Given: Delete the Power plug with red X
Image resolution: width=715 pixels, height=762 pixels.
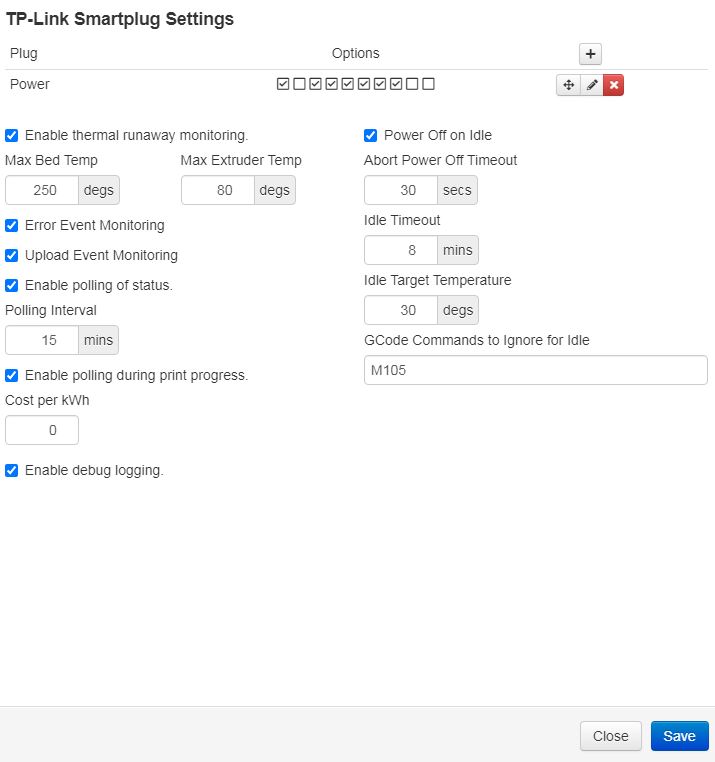Looking at the screenshot, I should coord(613,85).
